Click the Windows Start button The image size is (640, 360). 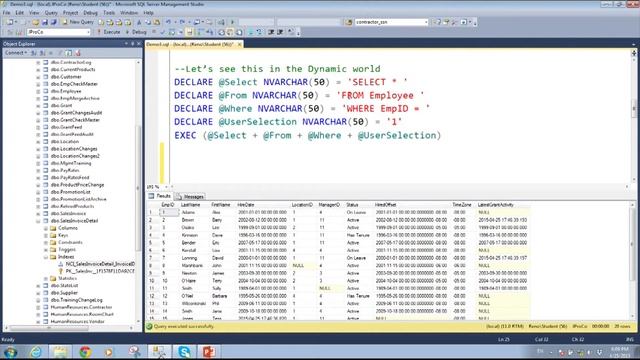(10, 352)
